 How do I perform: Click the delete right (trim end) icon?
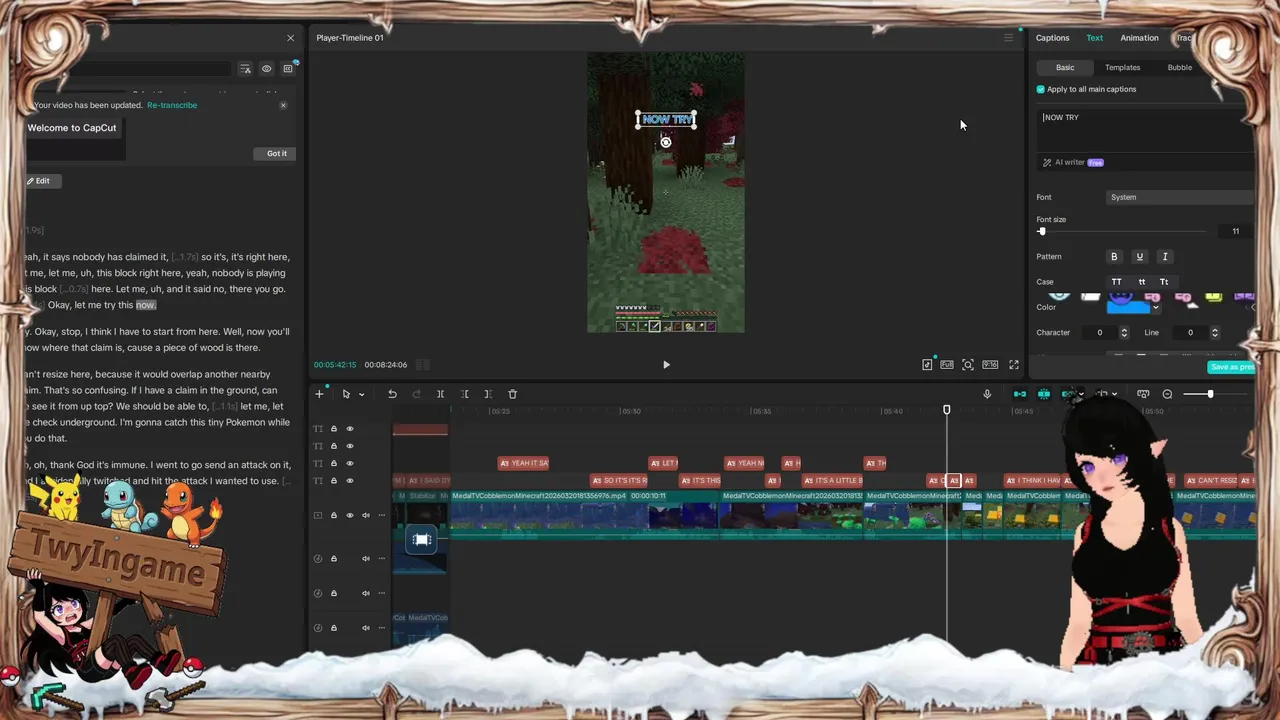click(x=488, y=394)
